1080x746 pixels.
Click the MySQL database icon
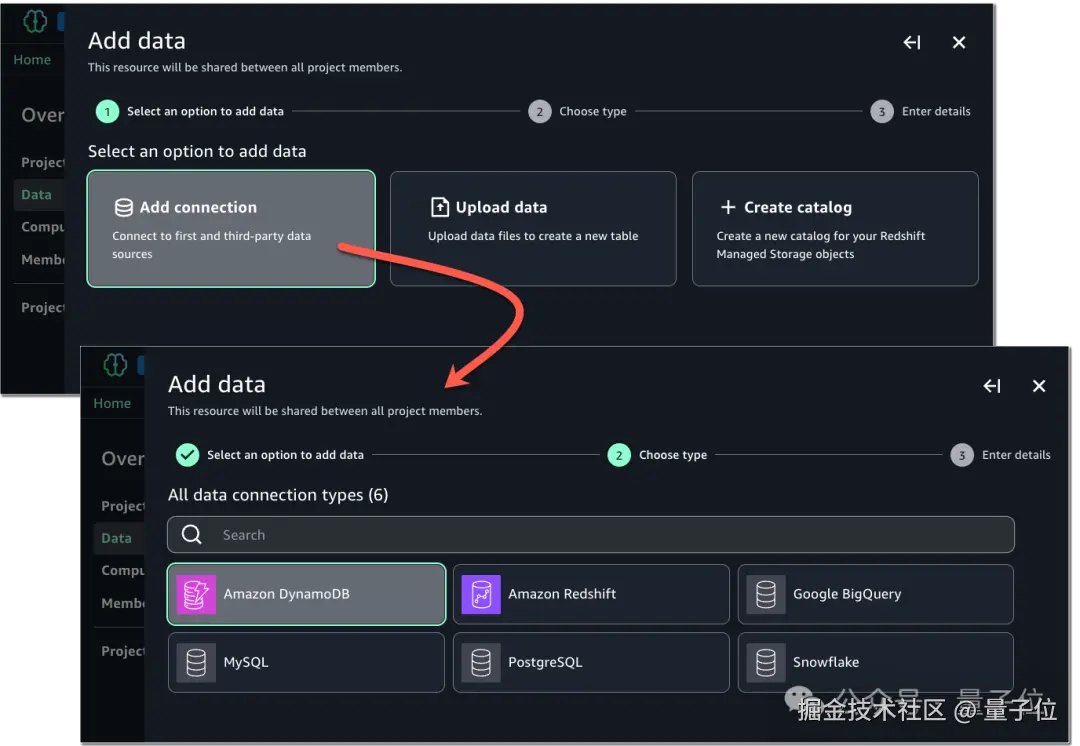tap(196, 662)
